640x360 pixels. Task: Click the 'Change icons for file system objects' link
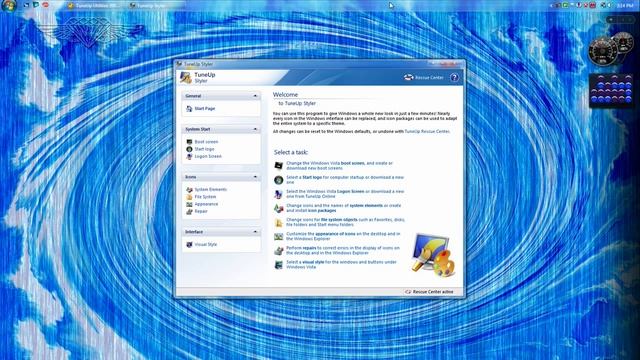click(345, 222)
